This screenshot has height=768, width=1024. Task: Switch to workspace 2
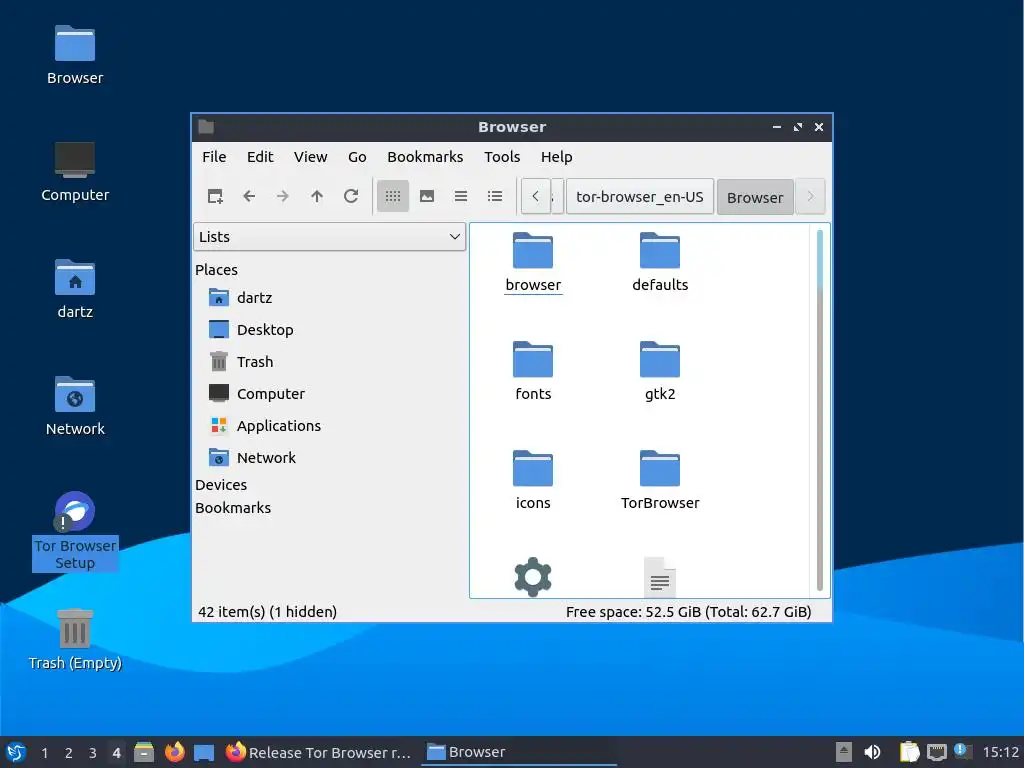pos(69,753)
